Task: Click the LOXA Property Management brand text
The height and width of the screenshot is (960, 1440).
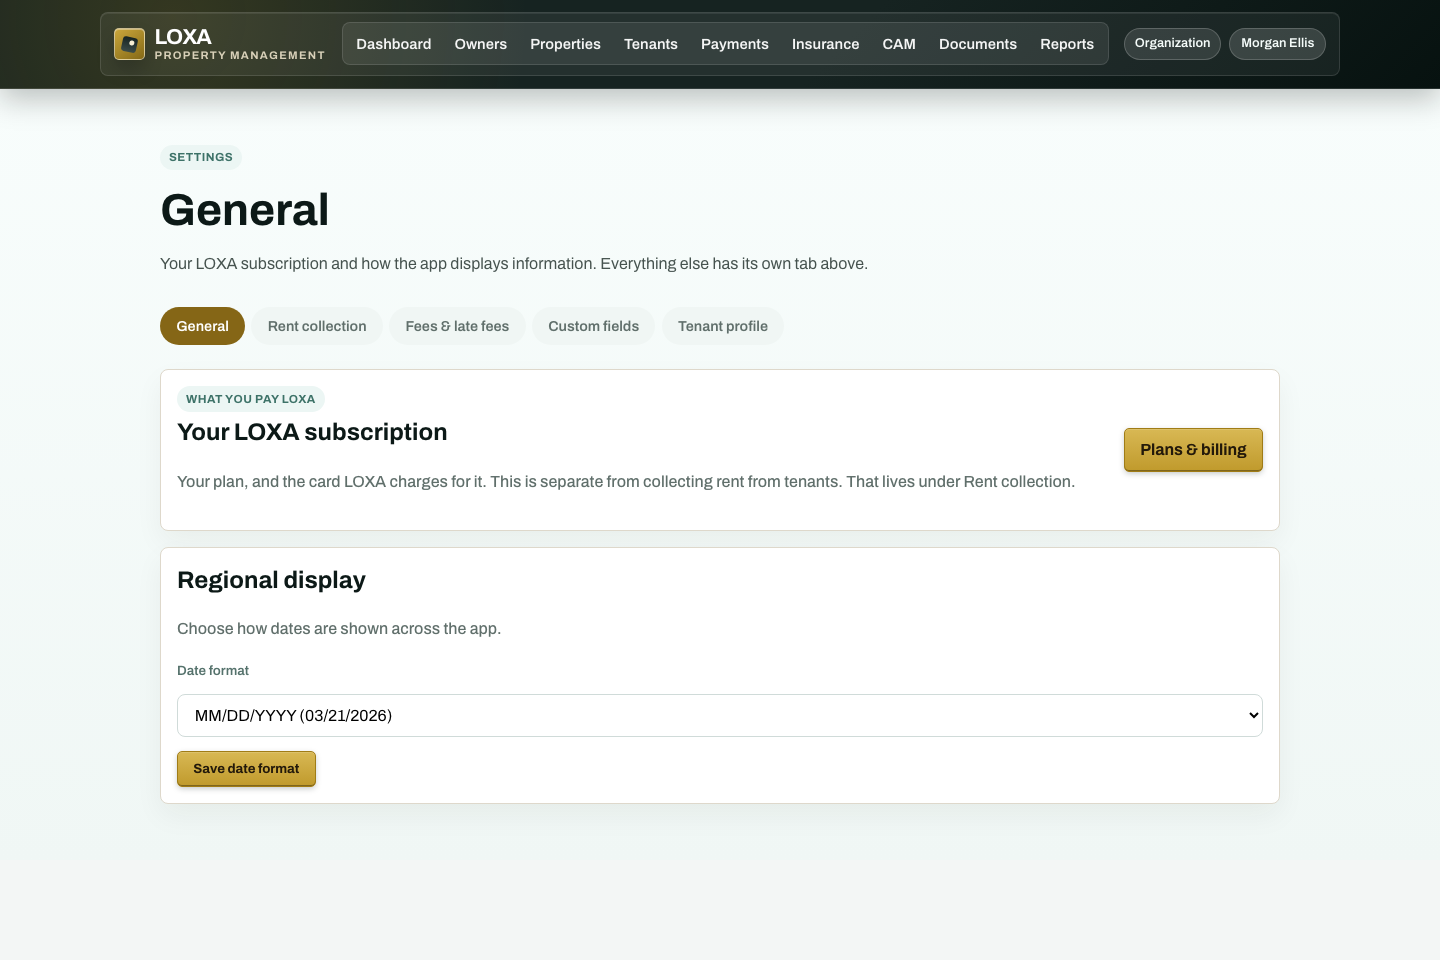Action: (x=240, y=44)
